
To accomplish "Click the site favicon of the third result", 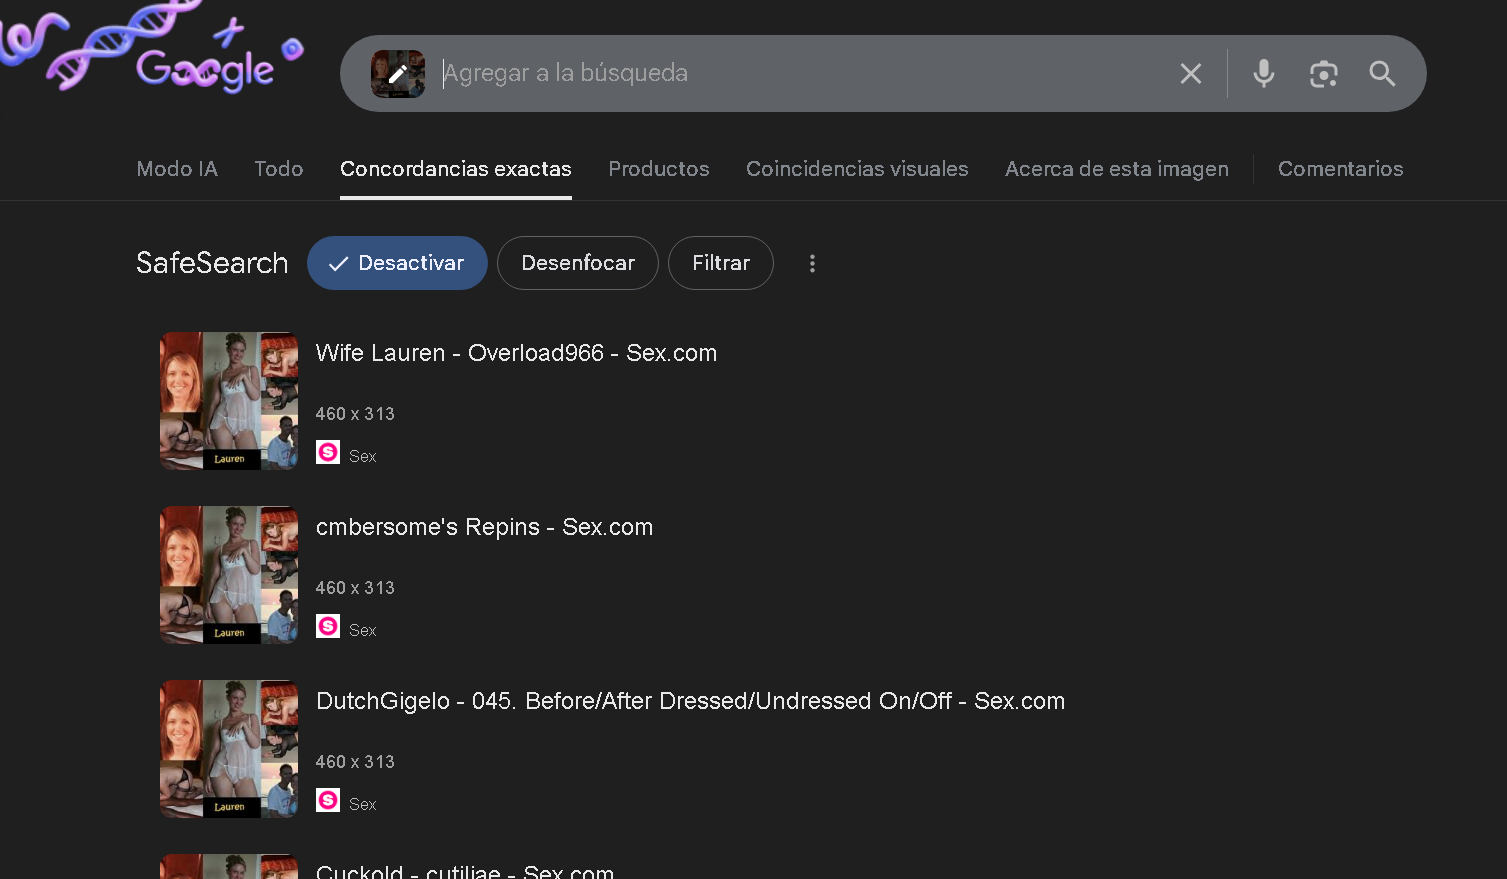I will tap(328, 800).
